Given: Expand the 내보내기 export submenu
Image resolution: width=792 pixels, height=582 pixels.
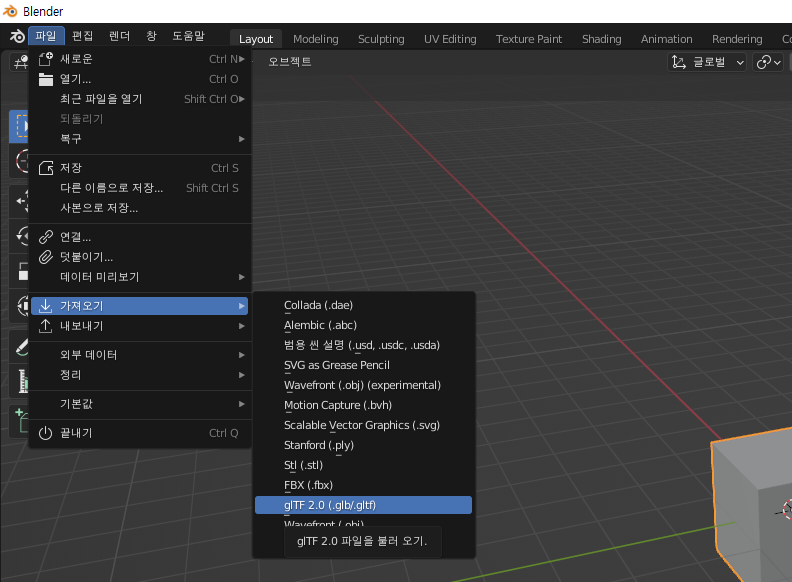Looking at the screenshot, I should point(140,326).
